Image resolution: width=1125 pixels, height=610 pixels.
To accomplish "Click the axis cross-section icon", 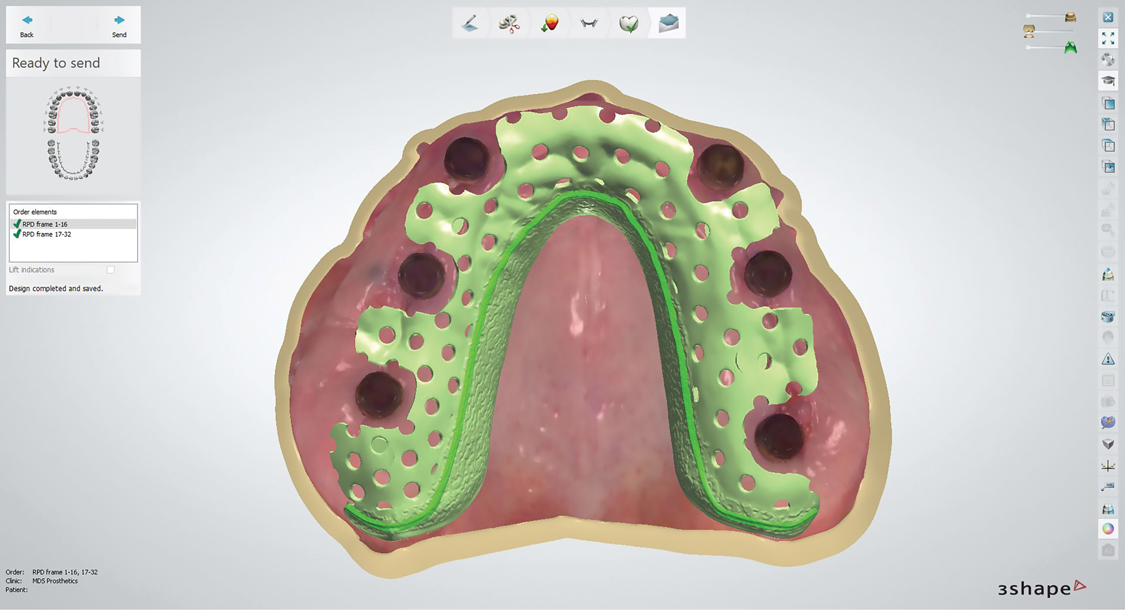I will click(x=1108, y=466).
